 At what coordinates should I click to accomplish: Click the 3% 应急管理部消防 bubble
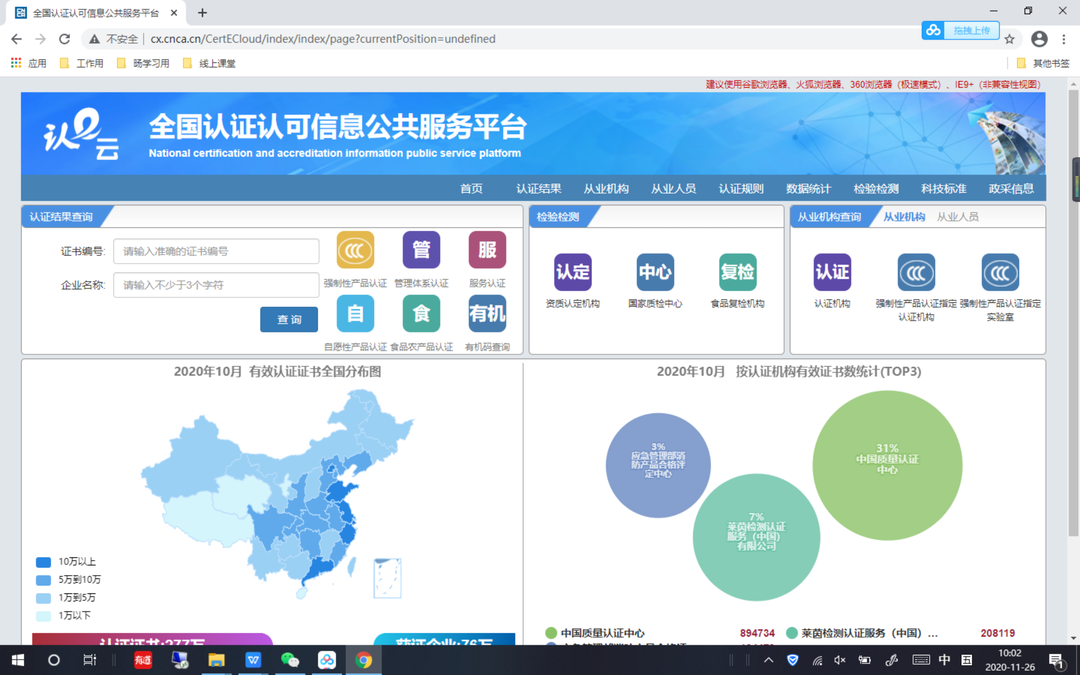[x=658, y=465]
